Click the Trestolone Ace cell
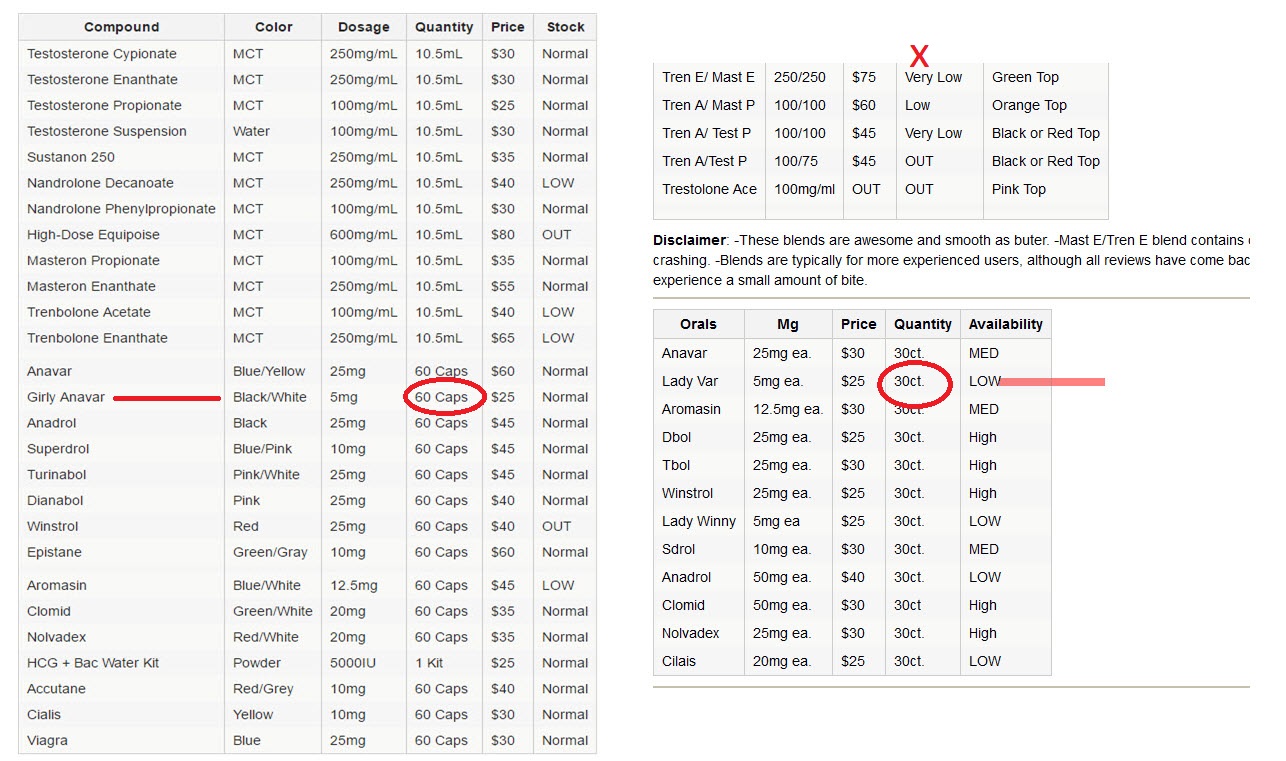Viewport: 1286px width, 761px height. (x=709, y=189)
